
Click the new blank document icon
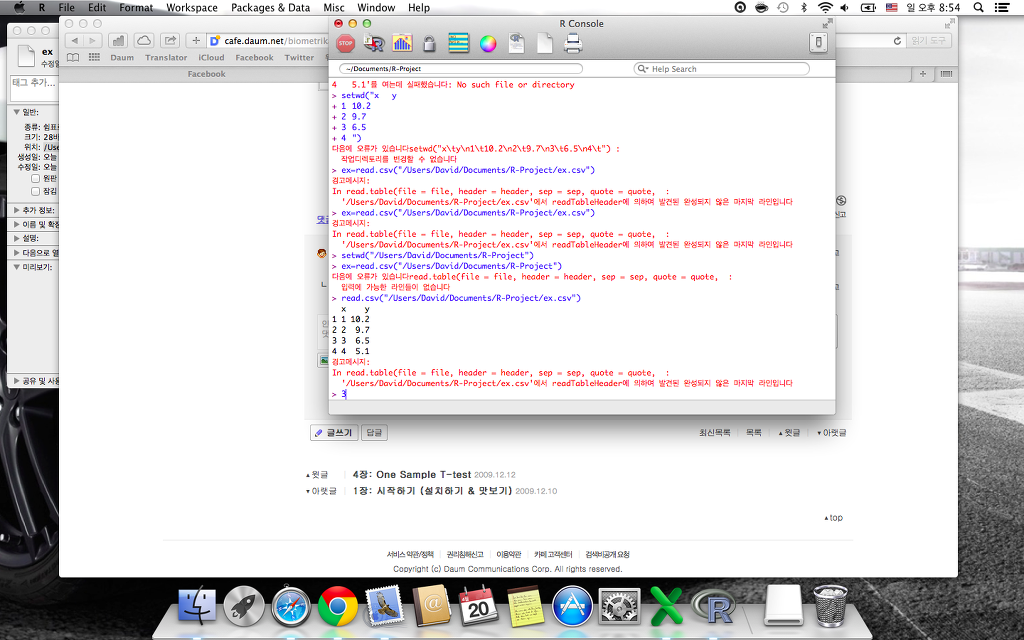tap(545, 43)
